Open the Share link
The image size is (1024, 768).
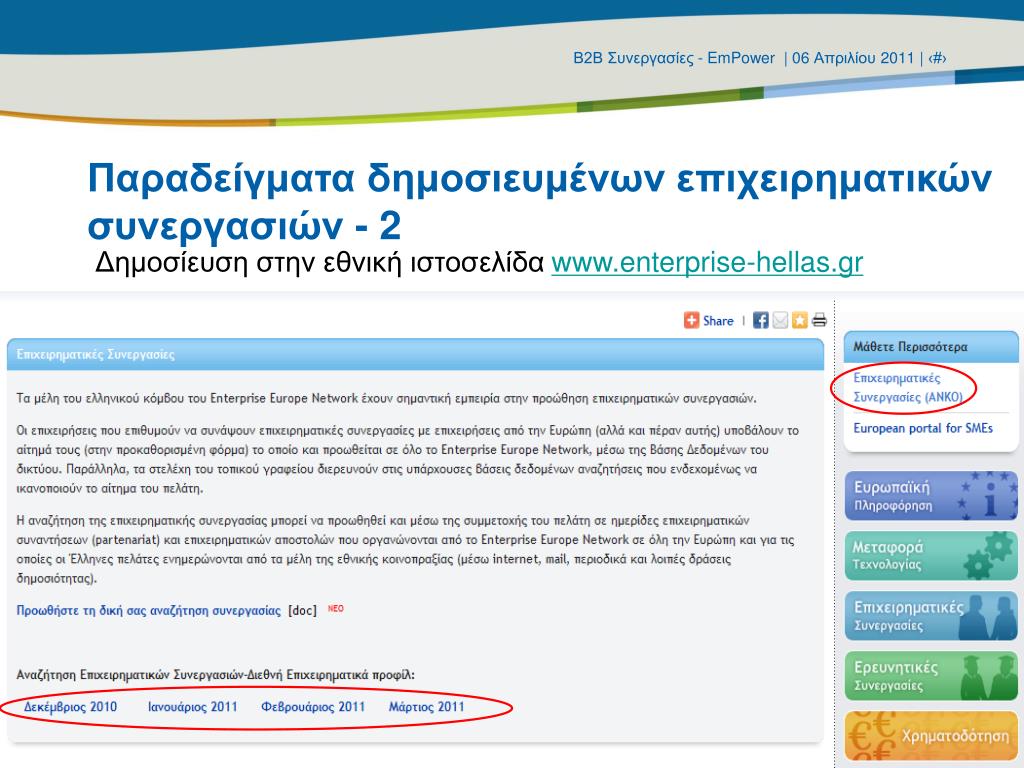click(718, 321)
